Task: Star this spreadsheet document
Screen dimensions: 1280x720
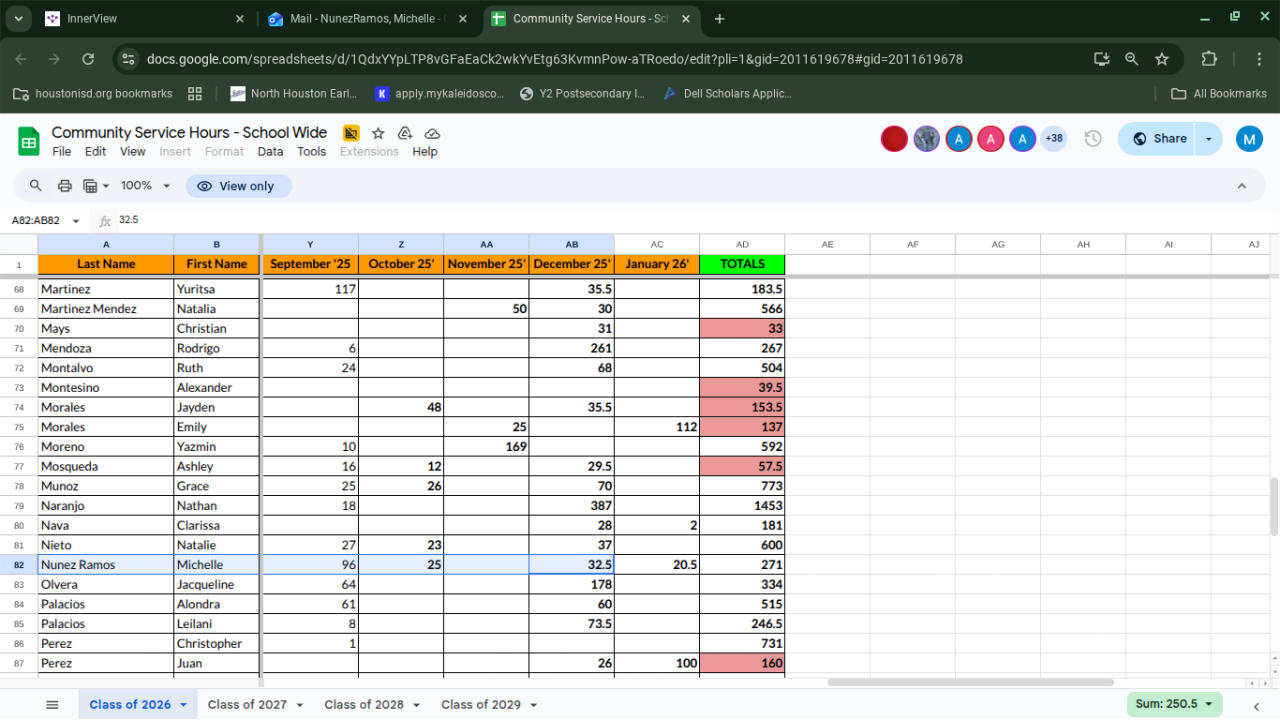Action: 378,133
